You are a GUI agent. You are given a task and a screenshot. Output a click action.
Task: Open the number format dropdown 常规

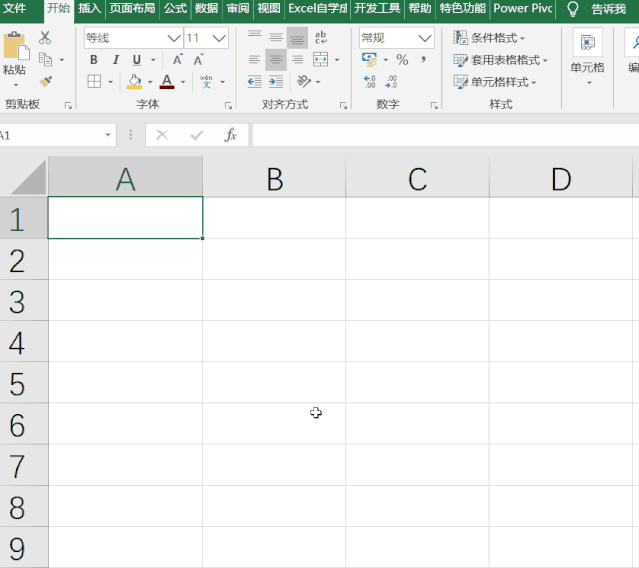click(x=425, y=38)
